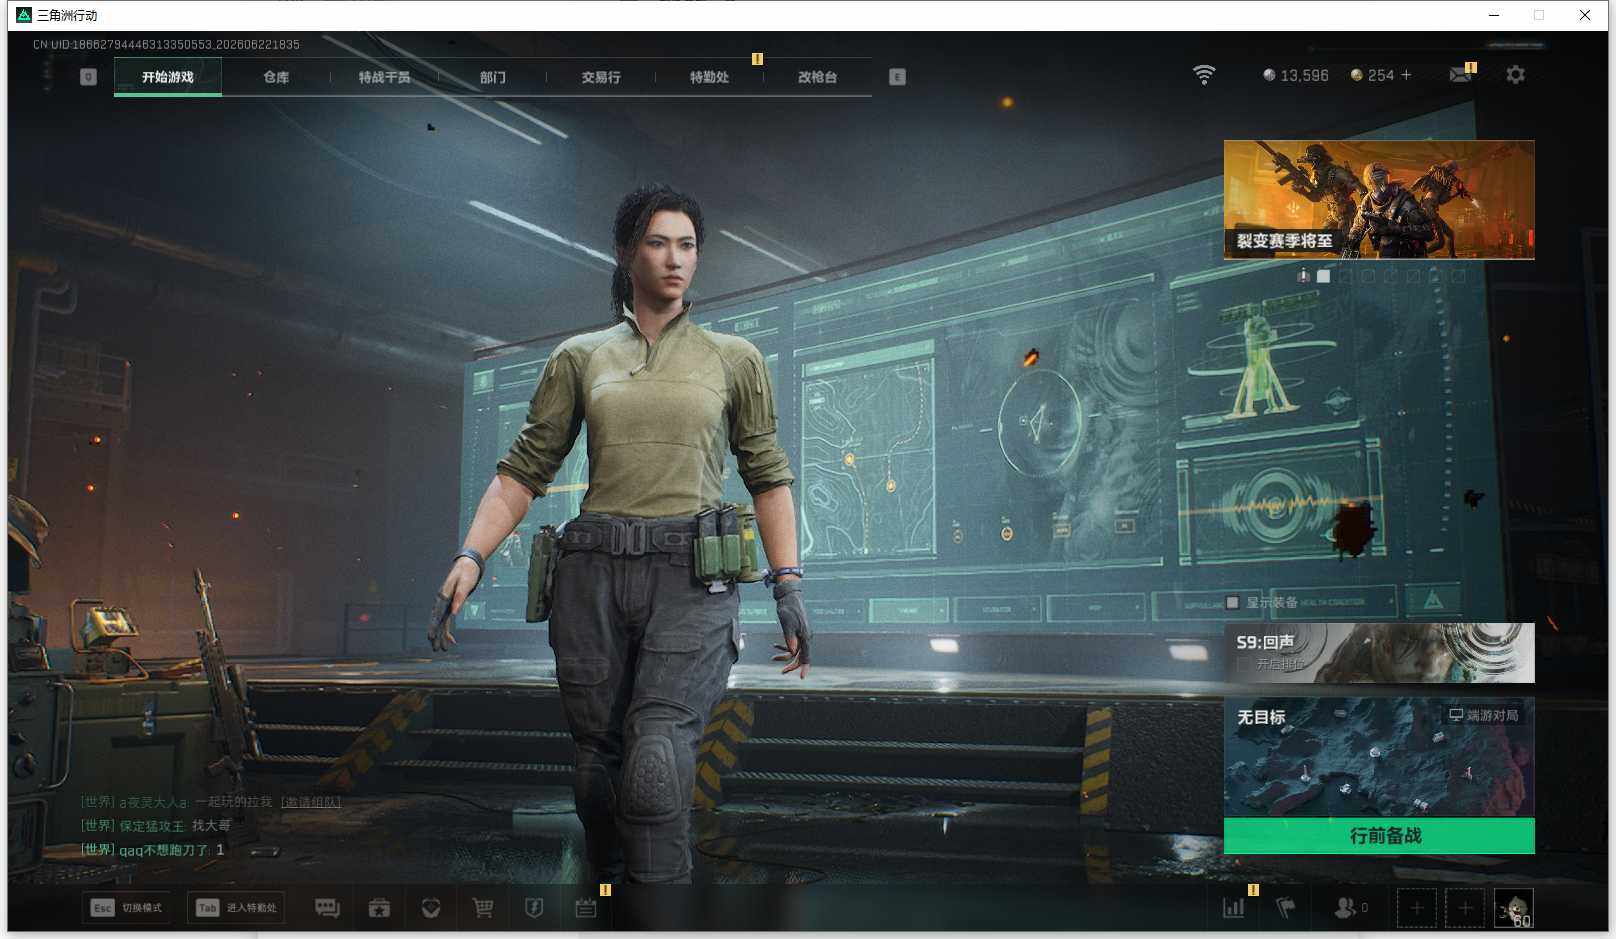Screen dimensions: 1616x939
Task: Open the flag icon in bottom bar
Action: [1286, 908]
